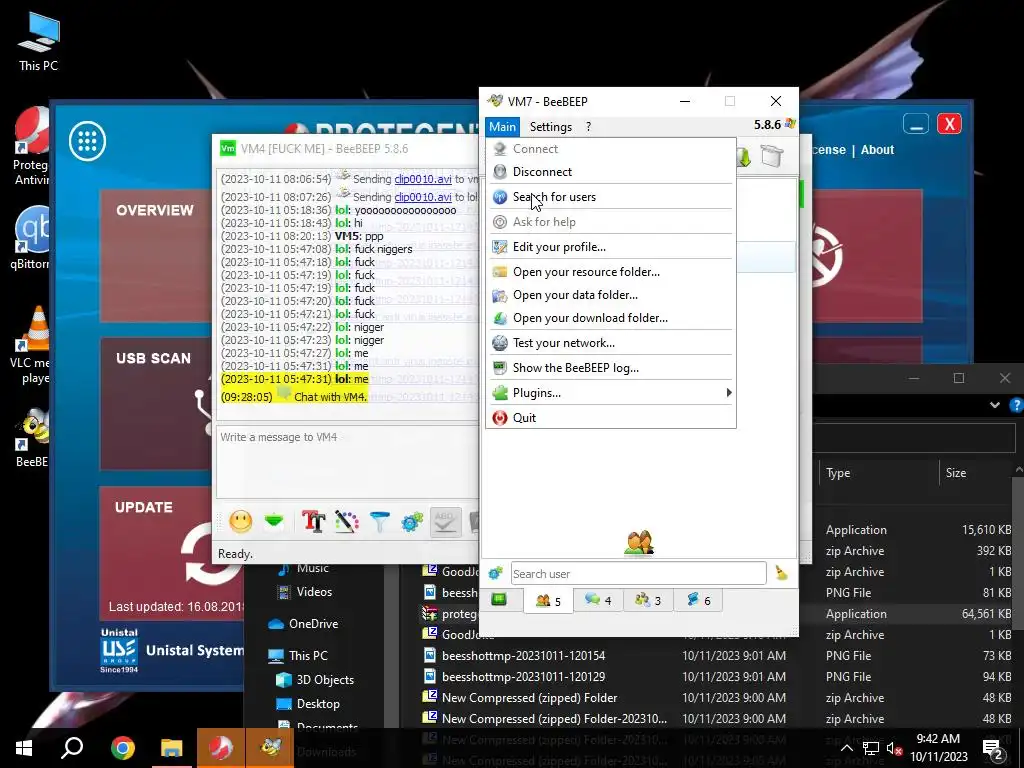Viewport: 1024px width, 768px height.
Task: Click the green send file arrow icon
Action: (274, 521)
